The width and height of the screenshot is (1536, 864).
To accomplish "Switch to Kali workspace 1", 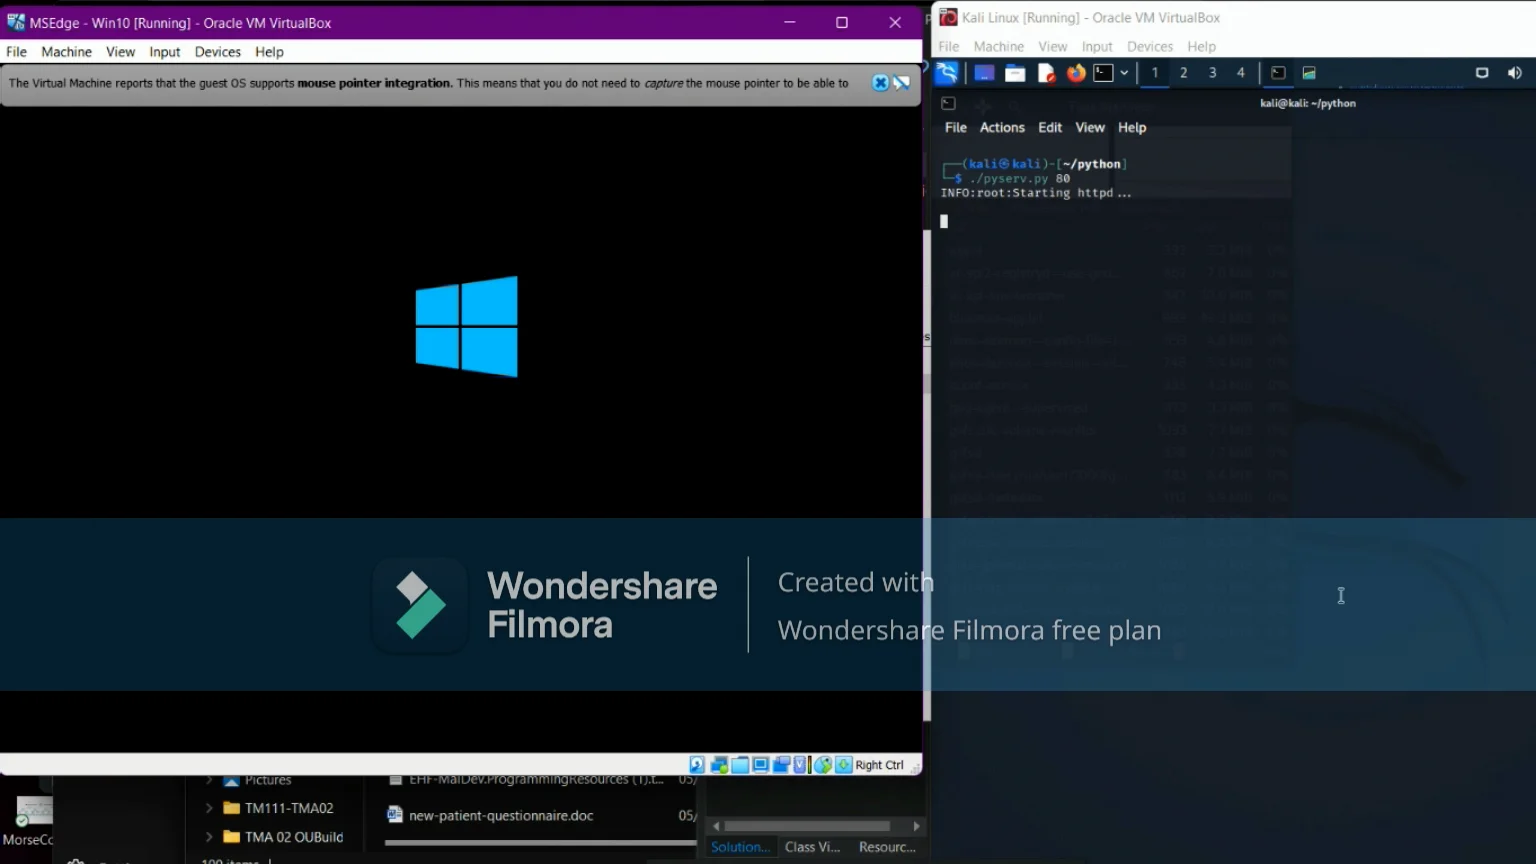I will coord(1154,73).
